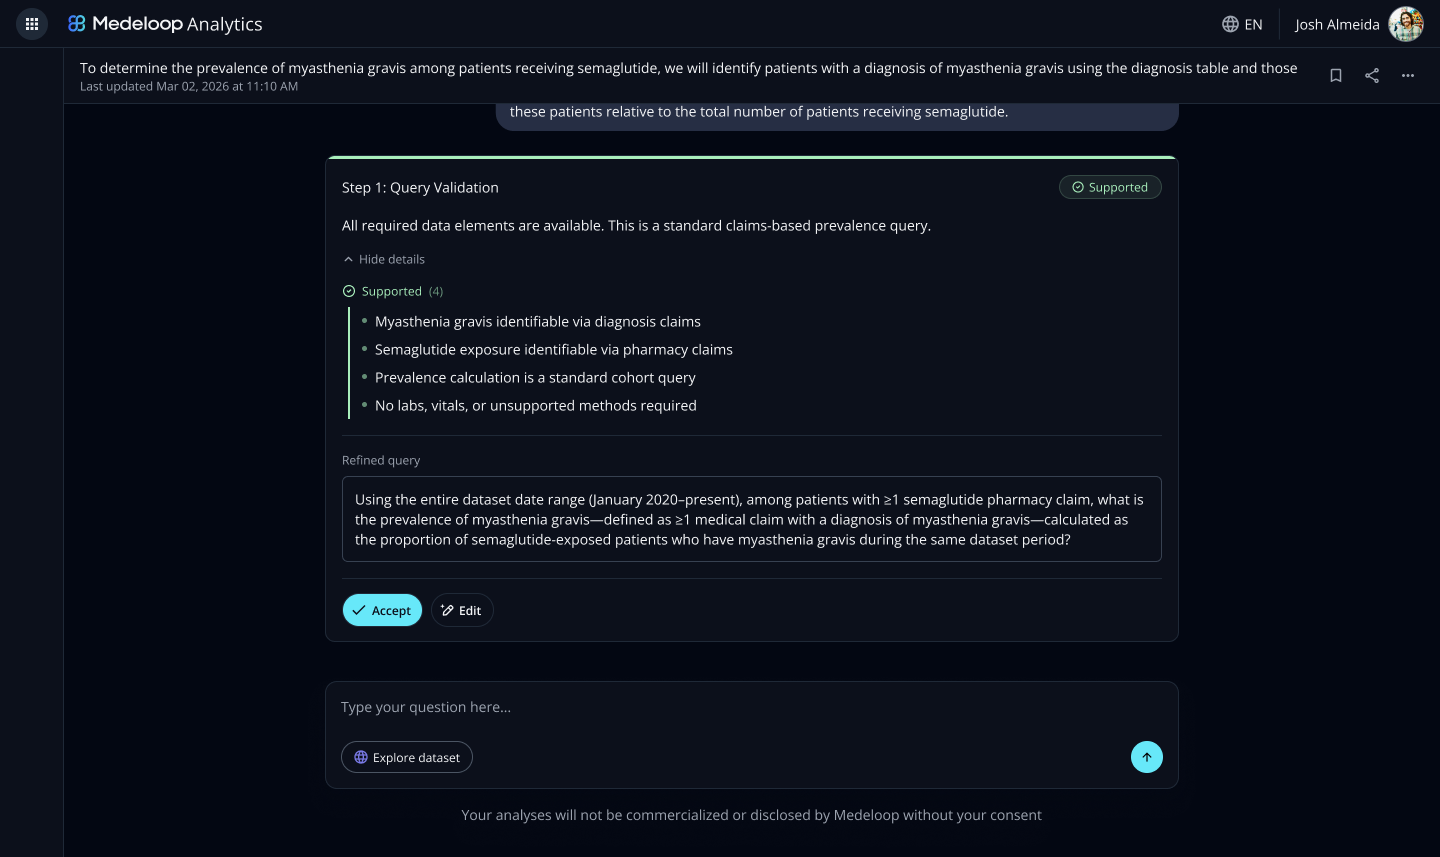Open the EN language selector
This screenshot has height=857, width=1440.
pyautogui.click(x=1242, y=24)
